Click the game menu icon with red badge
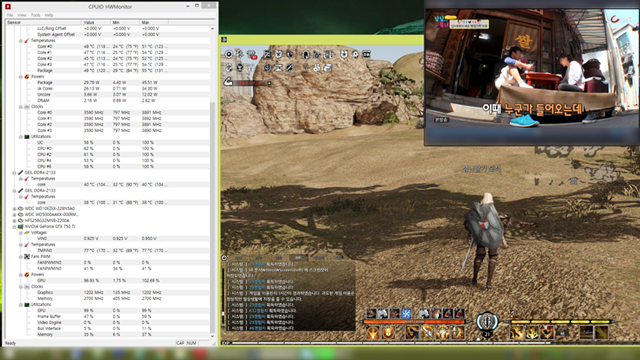Screen dimensions: 640x360 pyautogui.click(x=251, y=54)
